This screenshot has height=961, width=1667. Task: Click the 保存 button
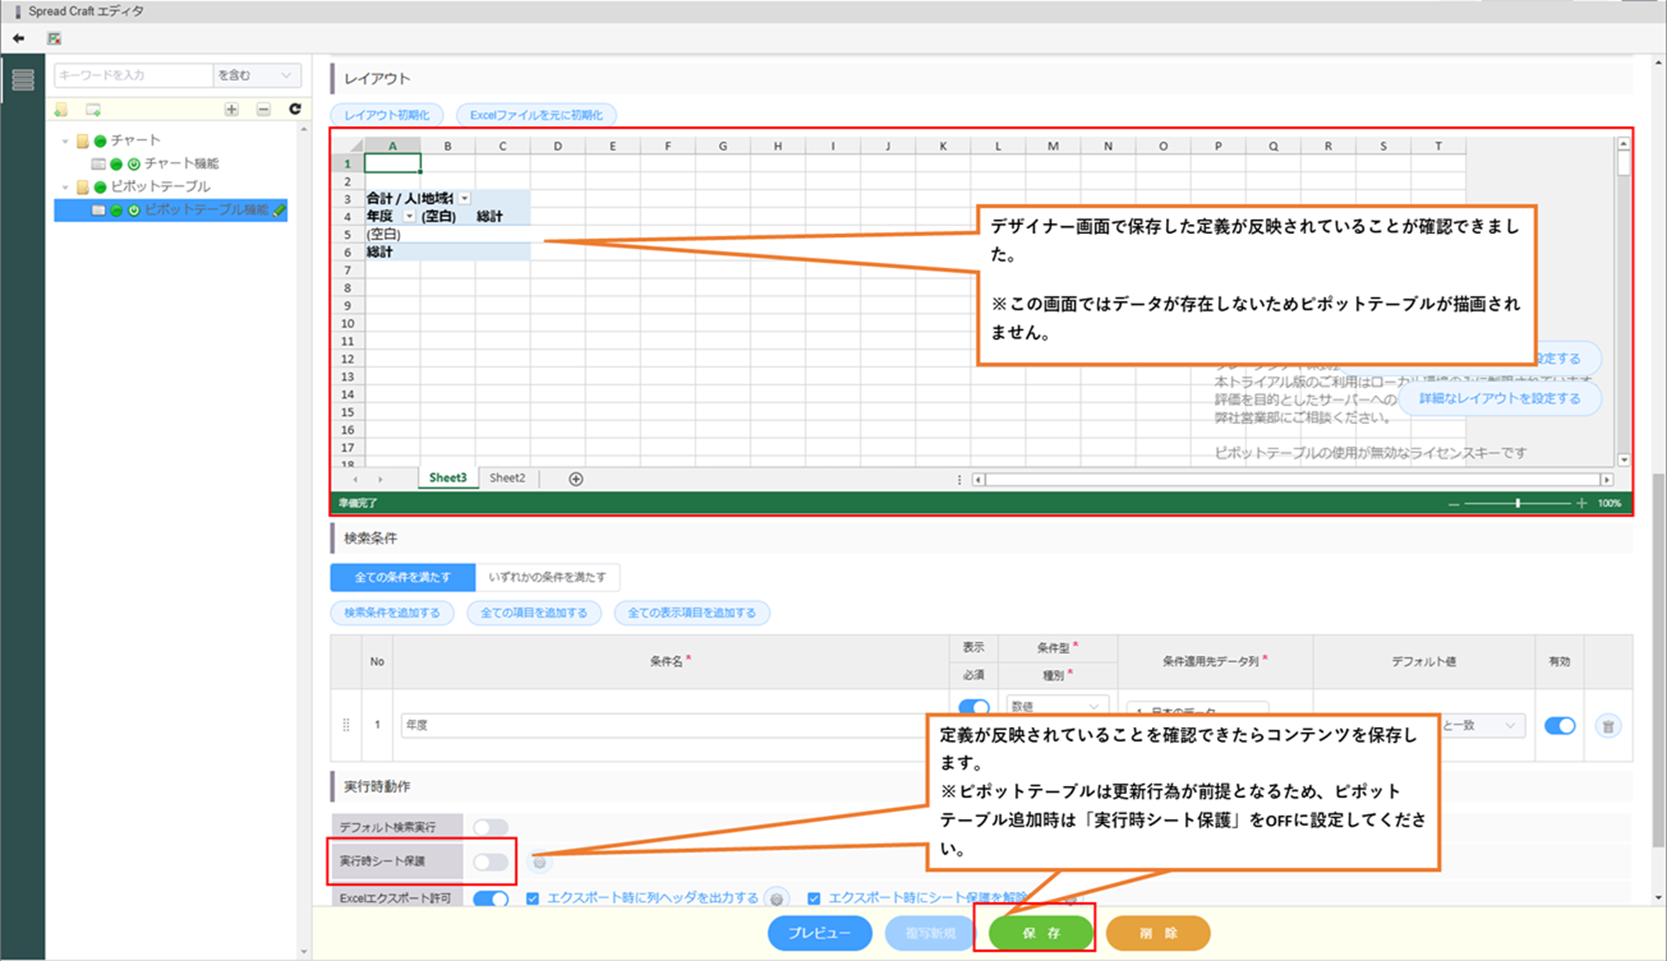click(x=1041, y=933)
